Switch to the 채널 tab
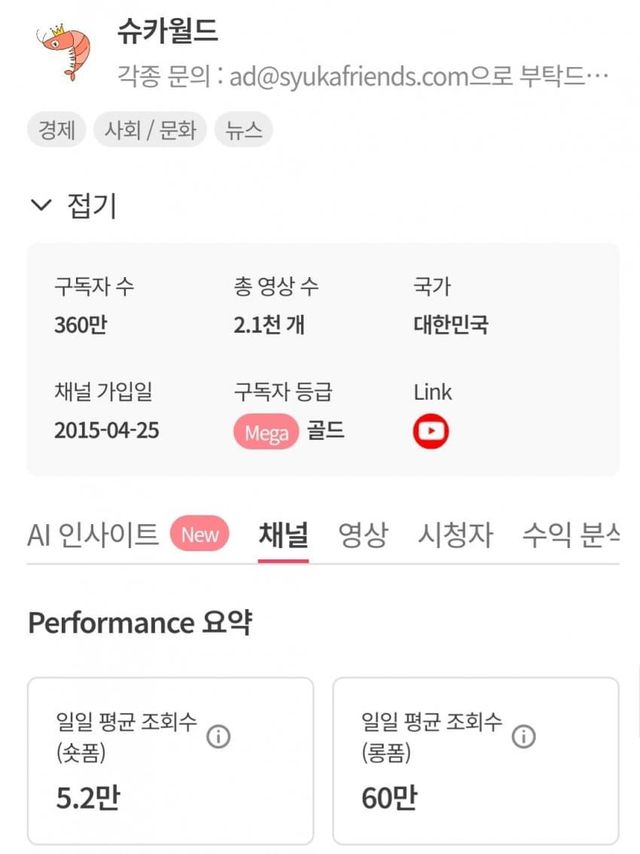The height and width of the screenshot is (854, 640). point(283,534)
